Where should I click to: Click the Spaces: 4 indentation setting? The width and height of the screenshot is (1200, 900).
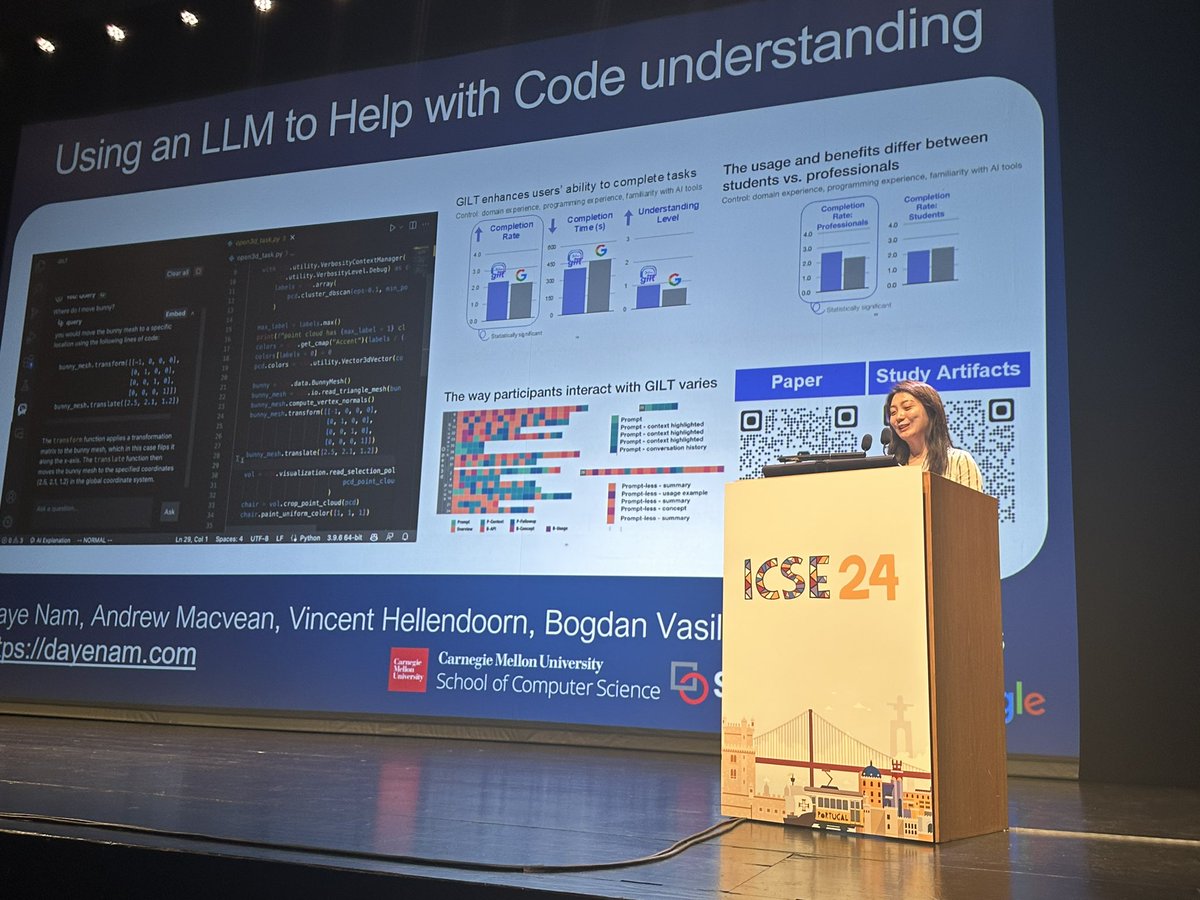229,537
